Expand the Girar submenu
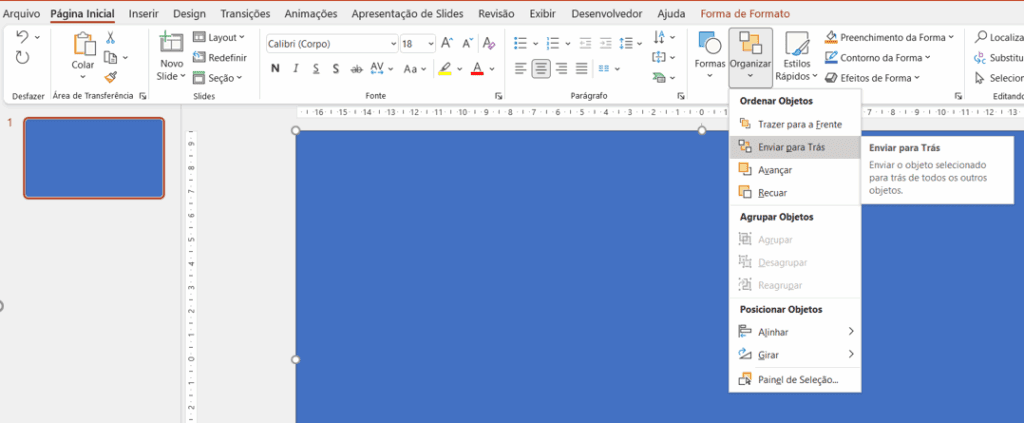 coord(795,354)
